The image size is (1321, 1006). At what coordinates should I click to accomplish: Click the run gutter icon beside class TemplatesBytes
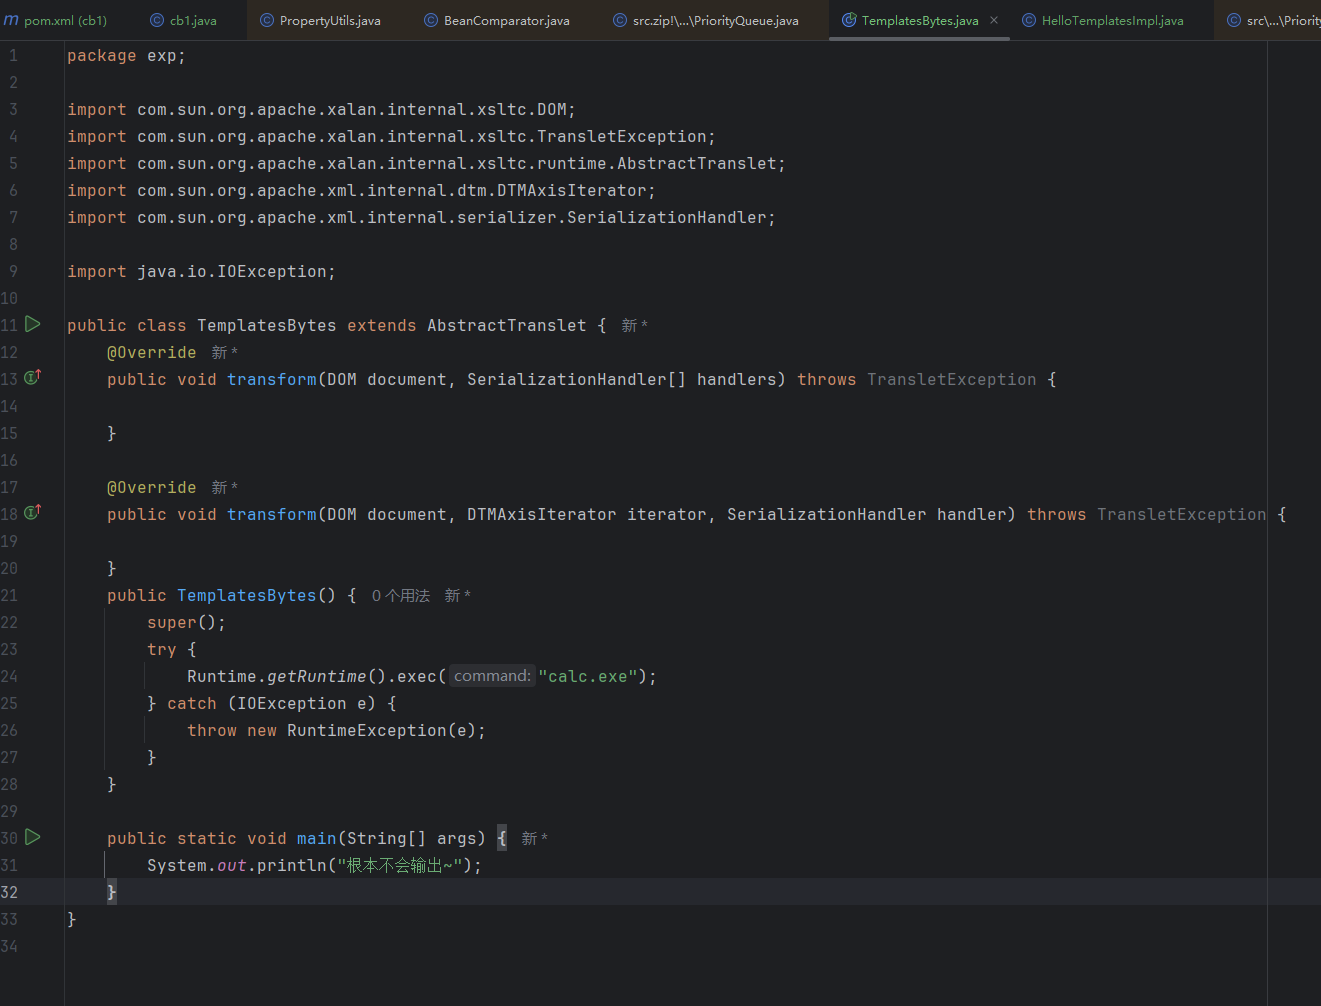point(33,324)
